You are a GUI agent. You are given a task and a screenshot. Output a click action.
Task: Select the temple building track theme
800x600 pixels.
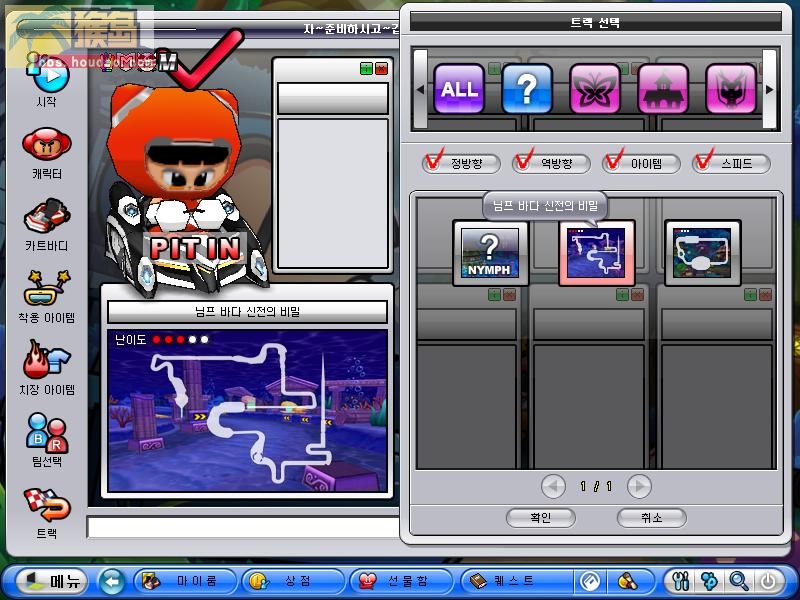tap(663, 89)
